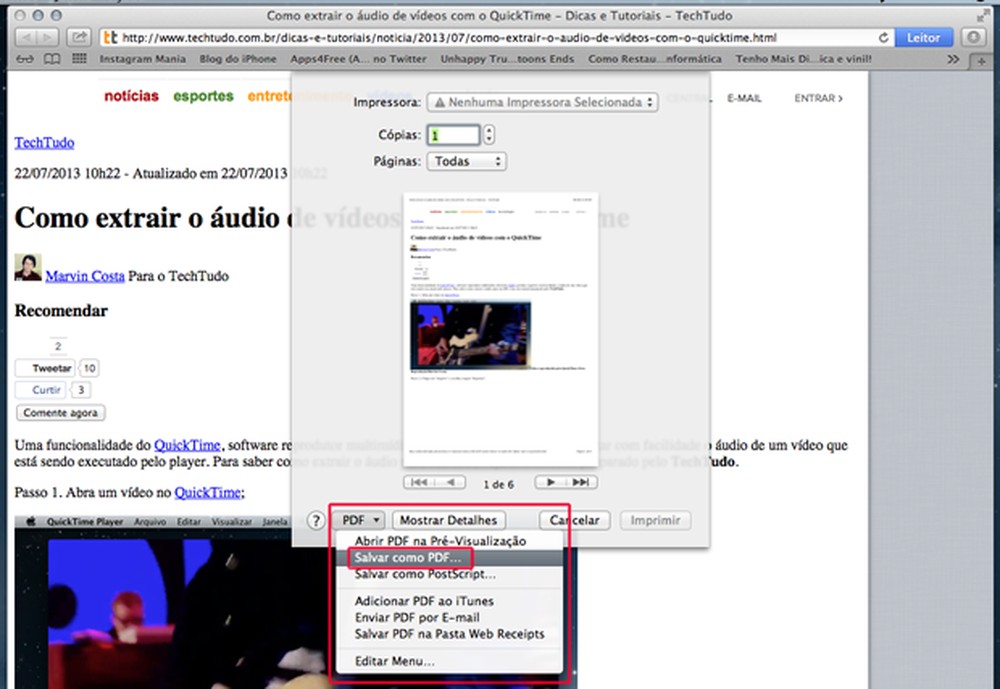Open the Unhappy Tru...toons Ends bookmark
The width and height of the screenshot is (1000, 689).
coord(507,59)
